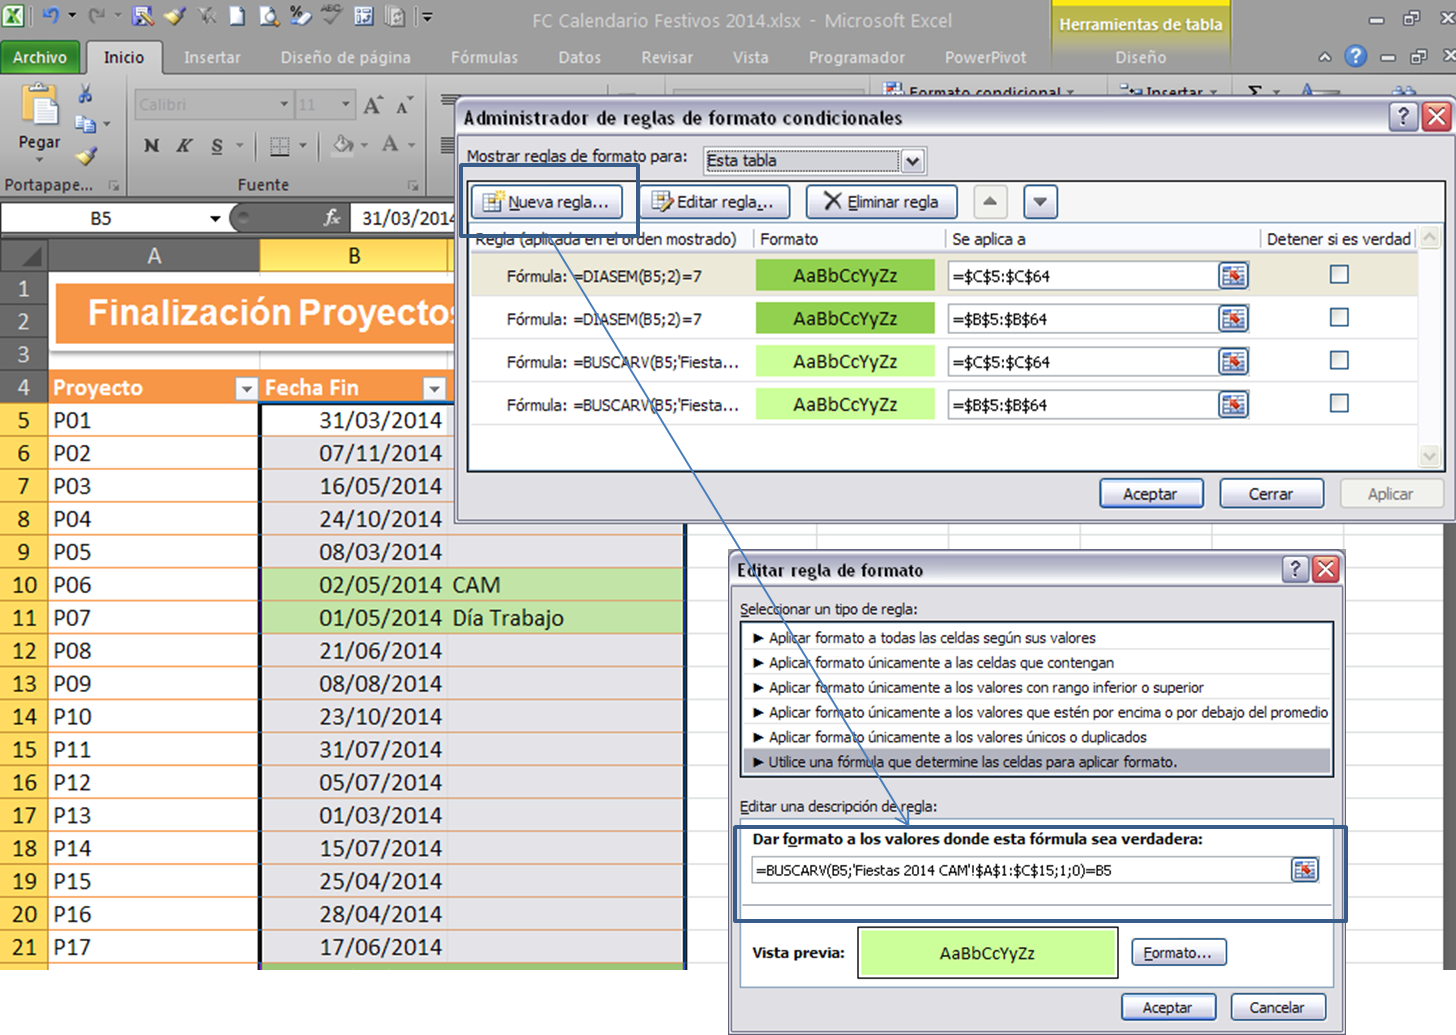Toggle Negrita bold formatting icon
This screenshot has height=1035, width=1456.
click(151, 146)
